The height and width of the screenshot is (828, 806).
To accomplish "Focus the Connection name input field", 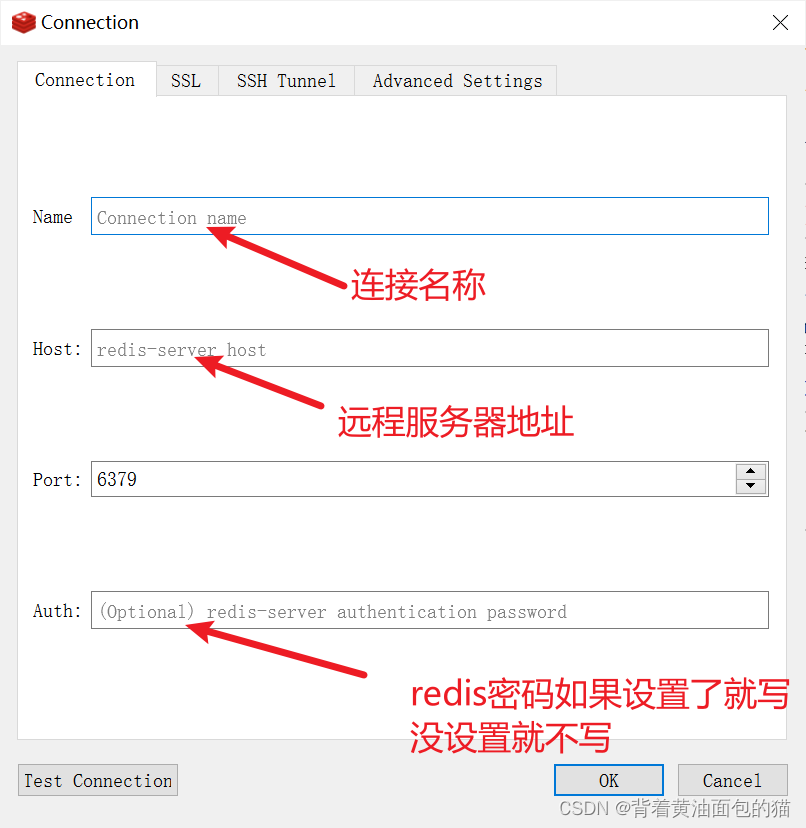I will pos(429,216).
